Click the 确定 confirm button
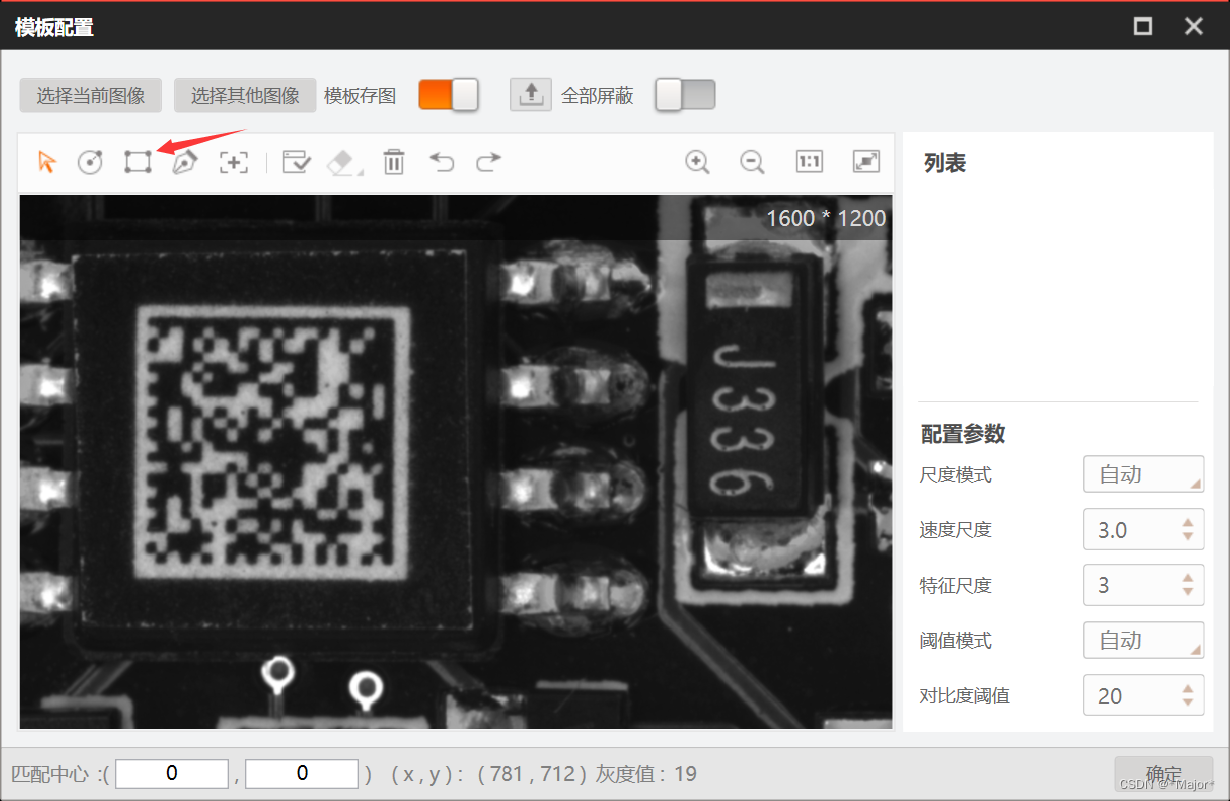The width and height of the screenshot is (1230, 801). pyautogui.click(x=1163, y=773)
